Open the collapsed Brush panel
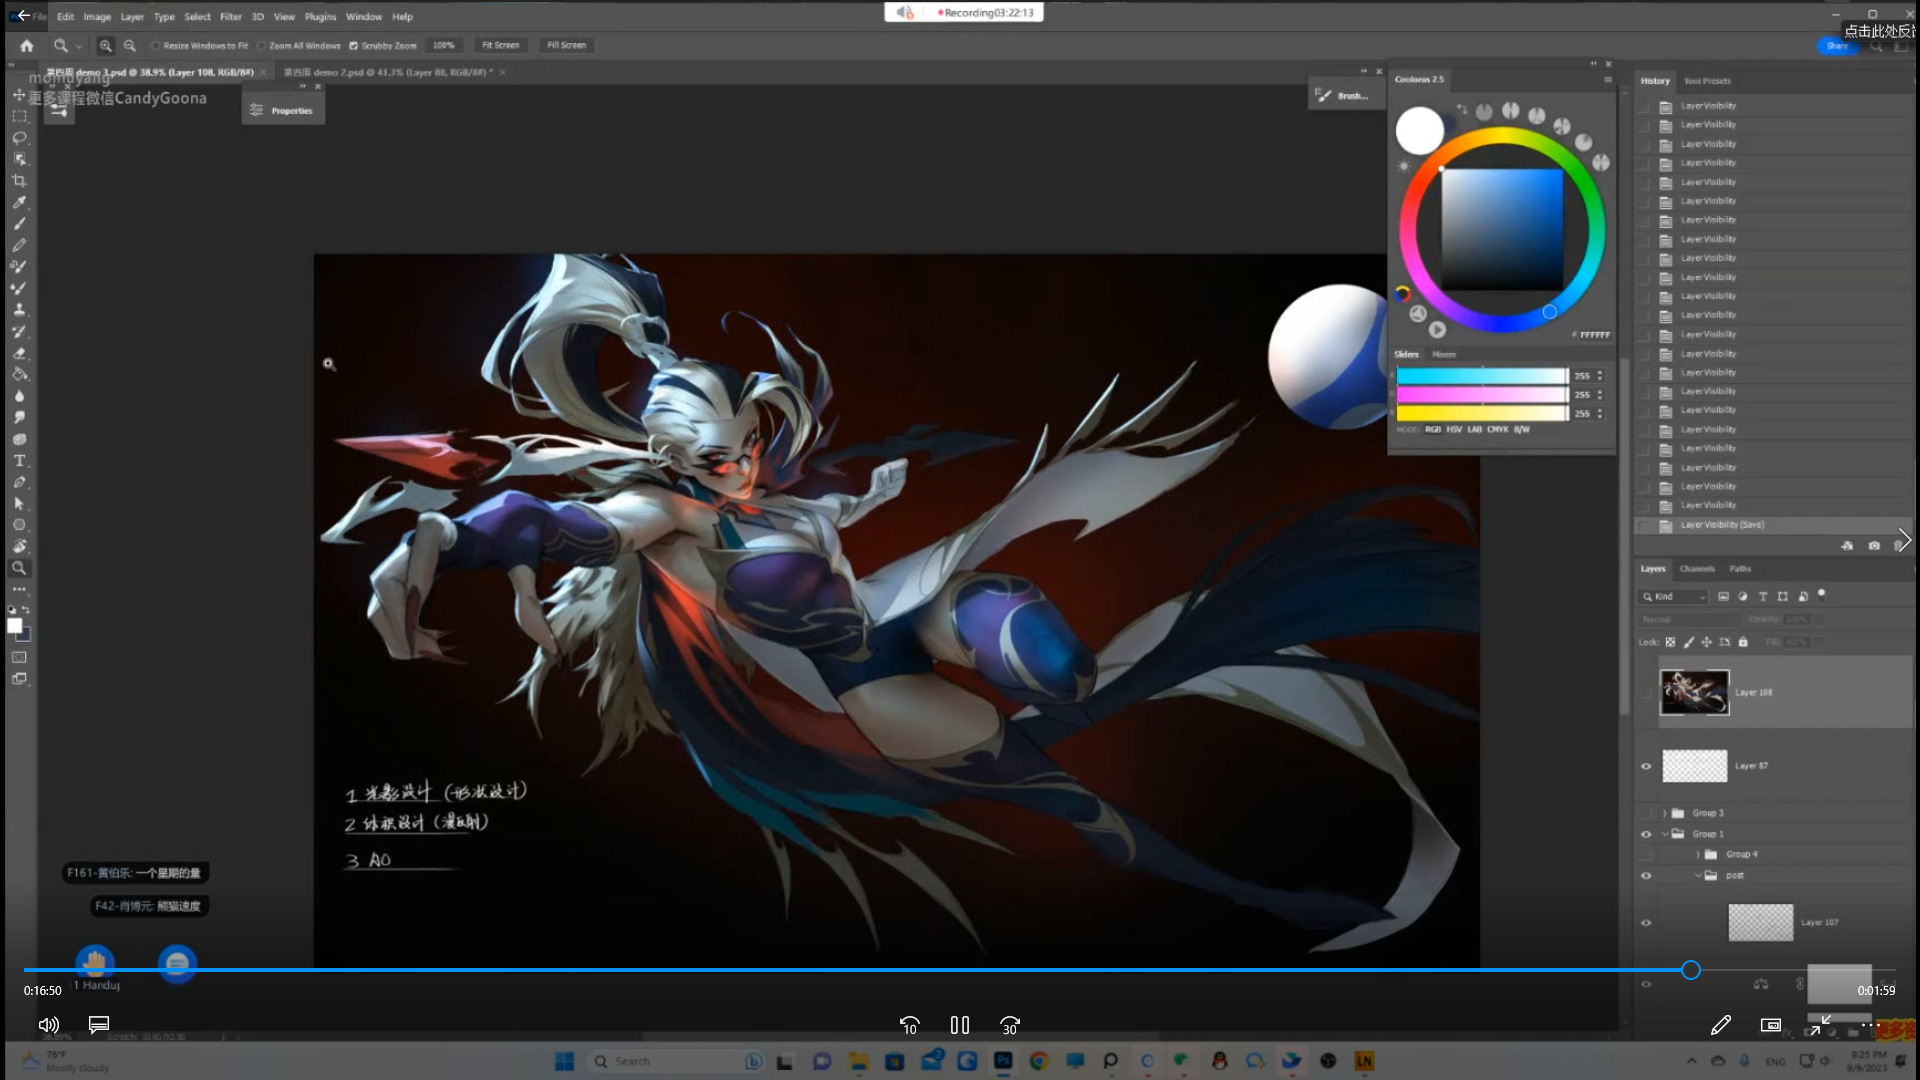The width and height of the screenshot is (1920, 1080). [1343, 96]
